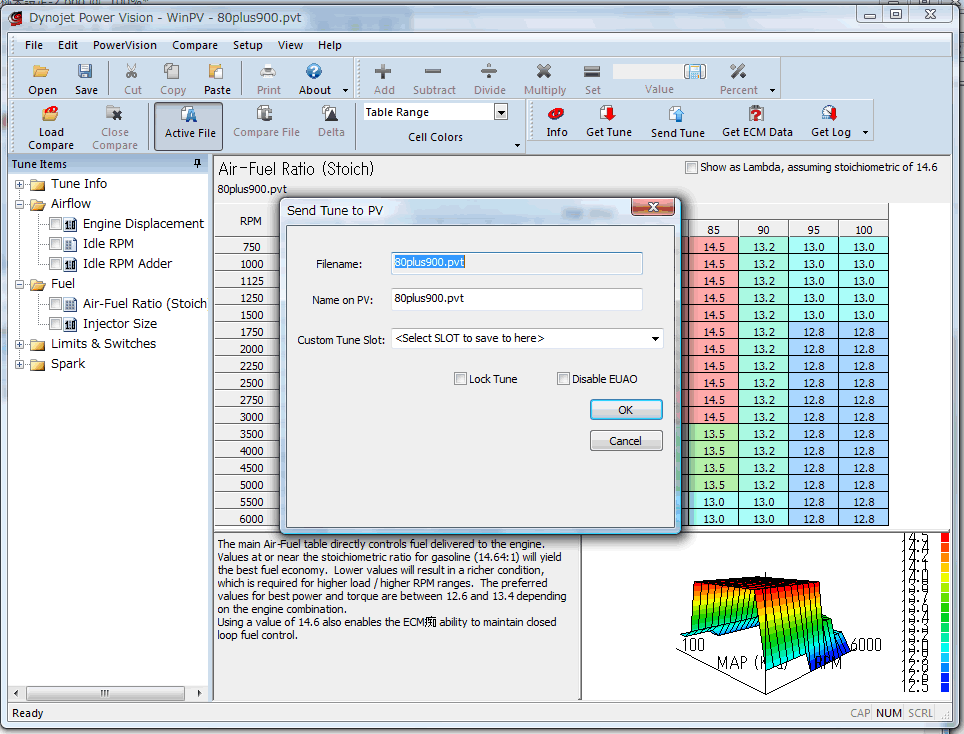Open the Edit menu
964x734 pixels.
68,45
